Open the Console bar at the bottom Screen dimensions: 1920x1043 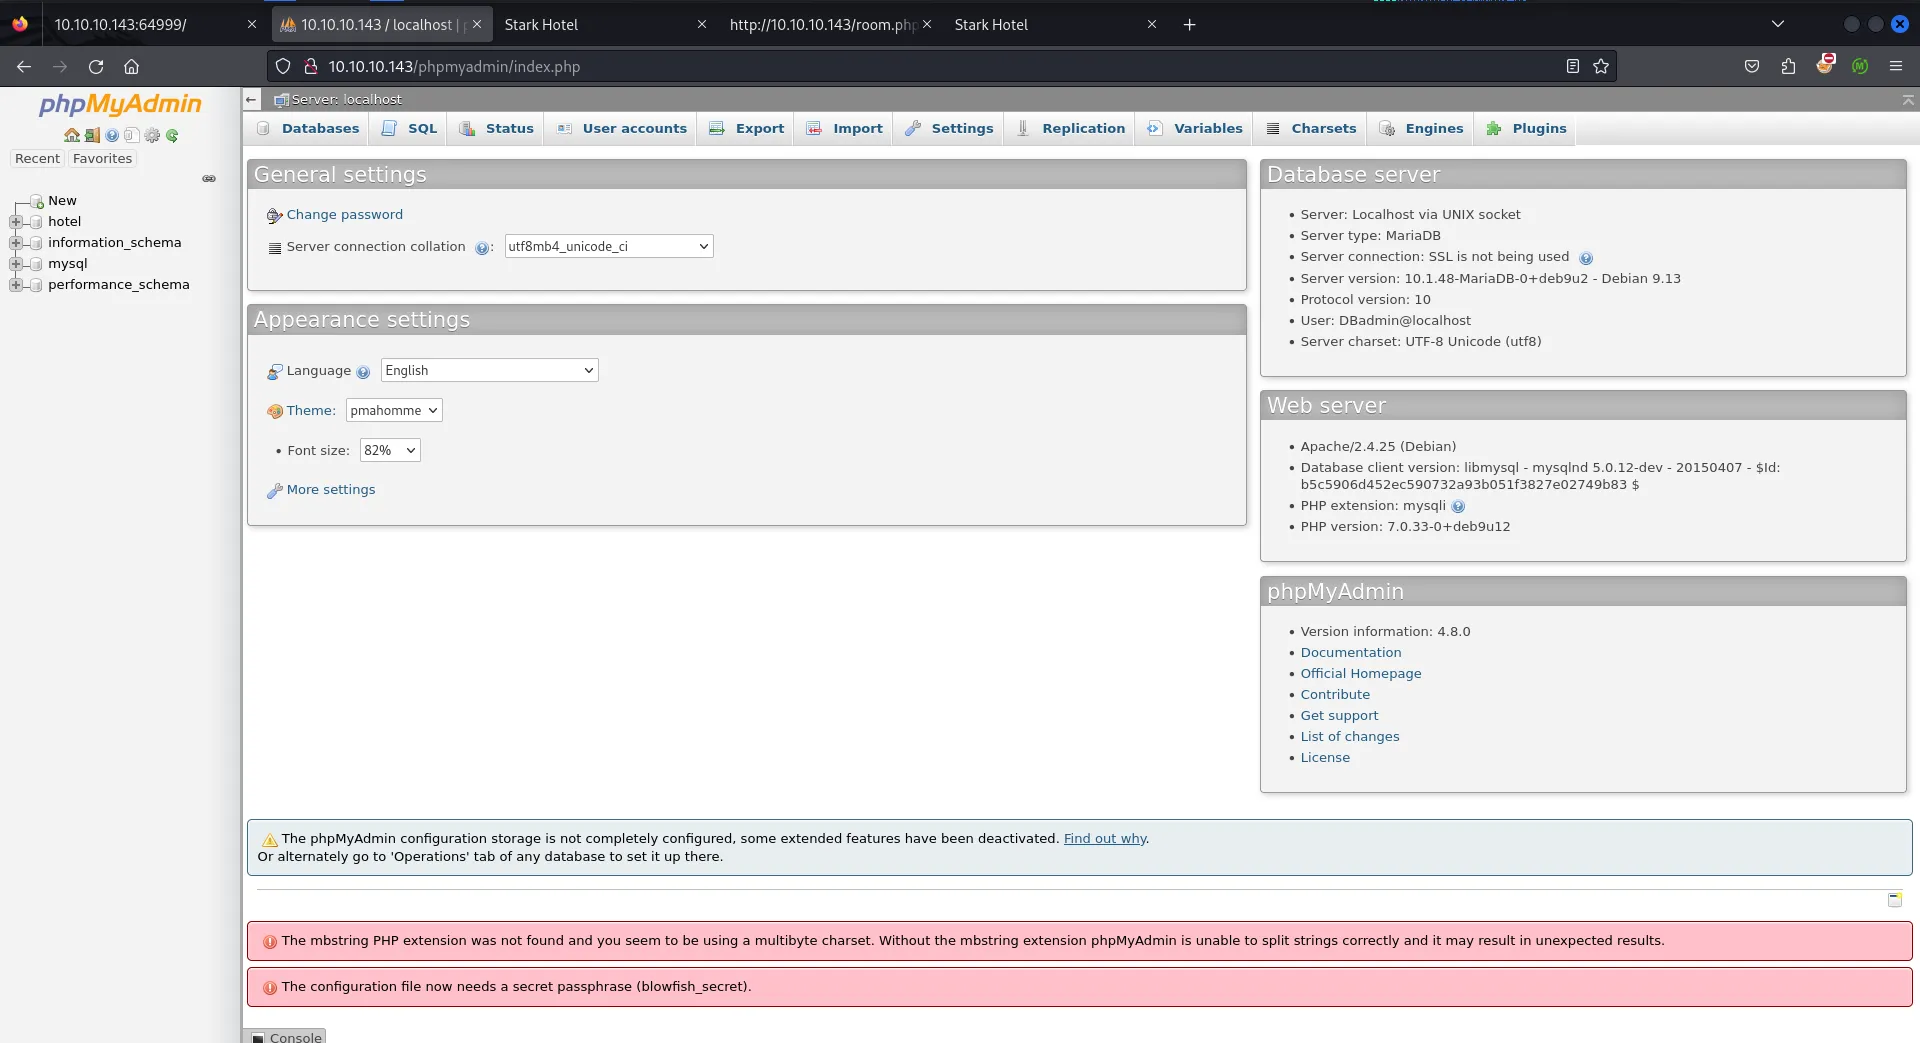[x=286, y=1037]
